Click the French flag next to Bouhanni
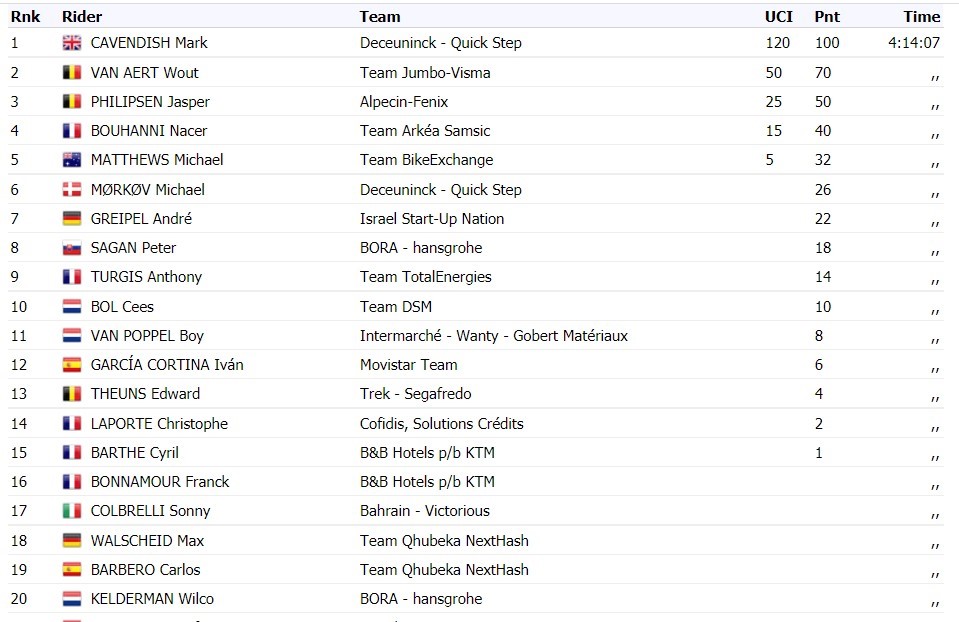The height and width of the screenshot is (622, 959). 72,131
